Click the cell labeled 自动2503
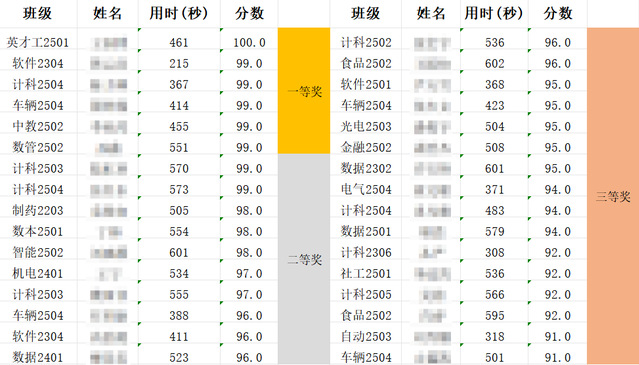 tap(366, 336)
